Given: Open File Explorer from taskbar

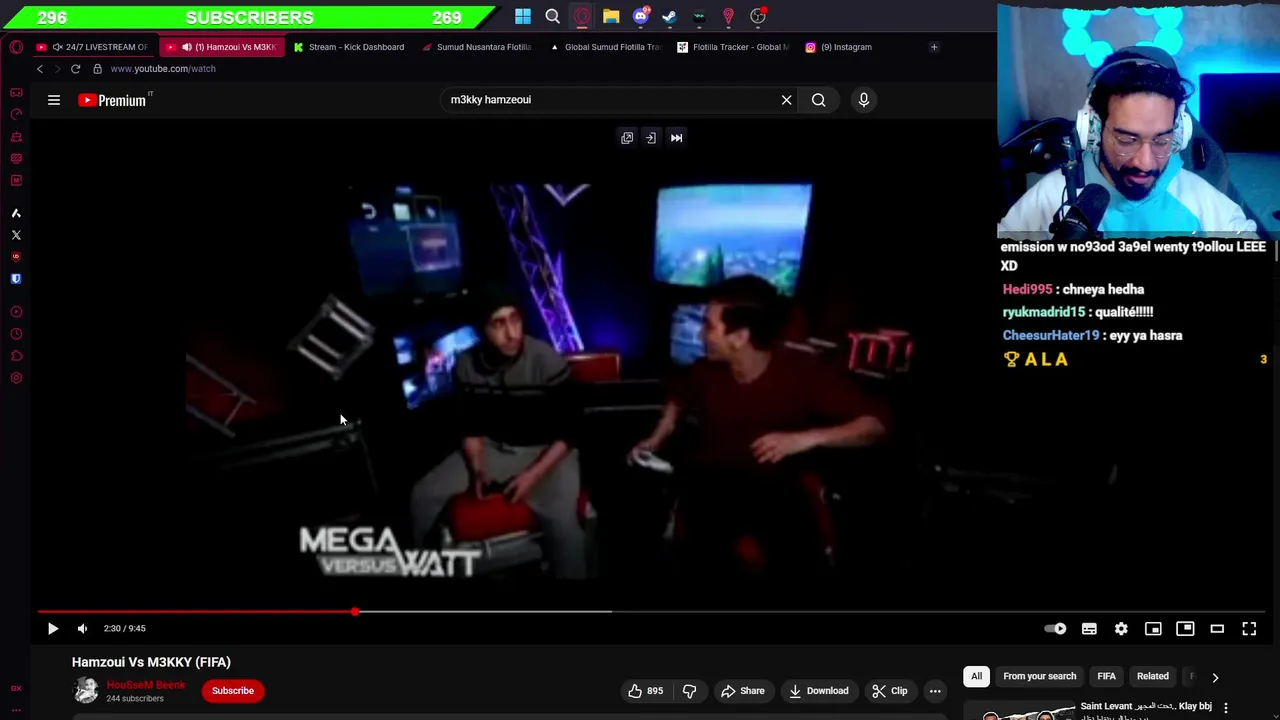Looking at the screenshot, I should 611,16.
